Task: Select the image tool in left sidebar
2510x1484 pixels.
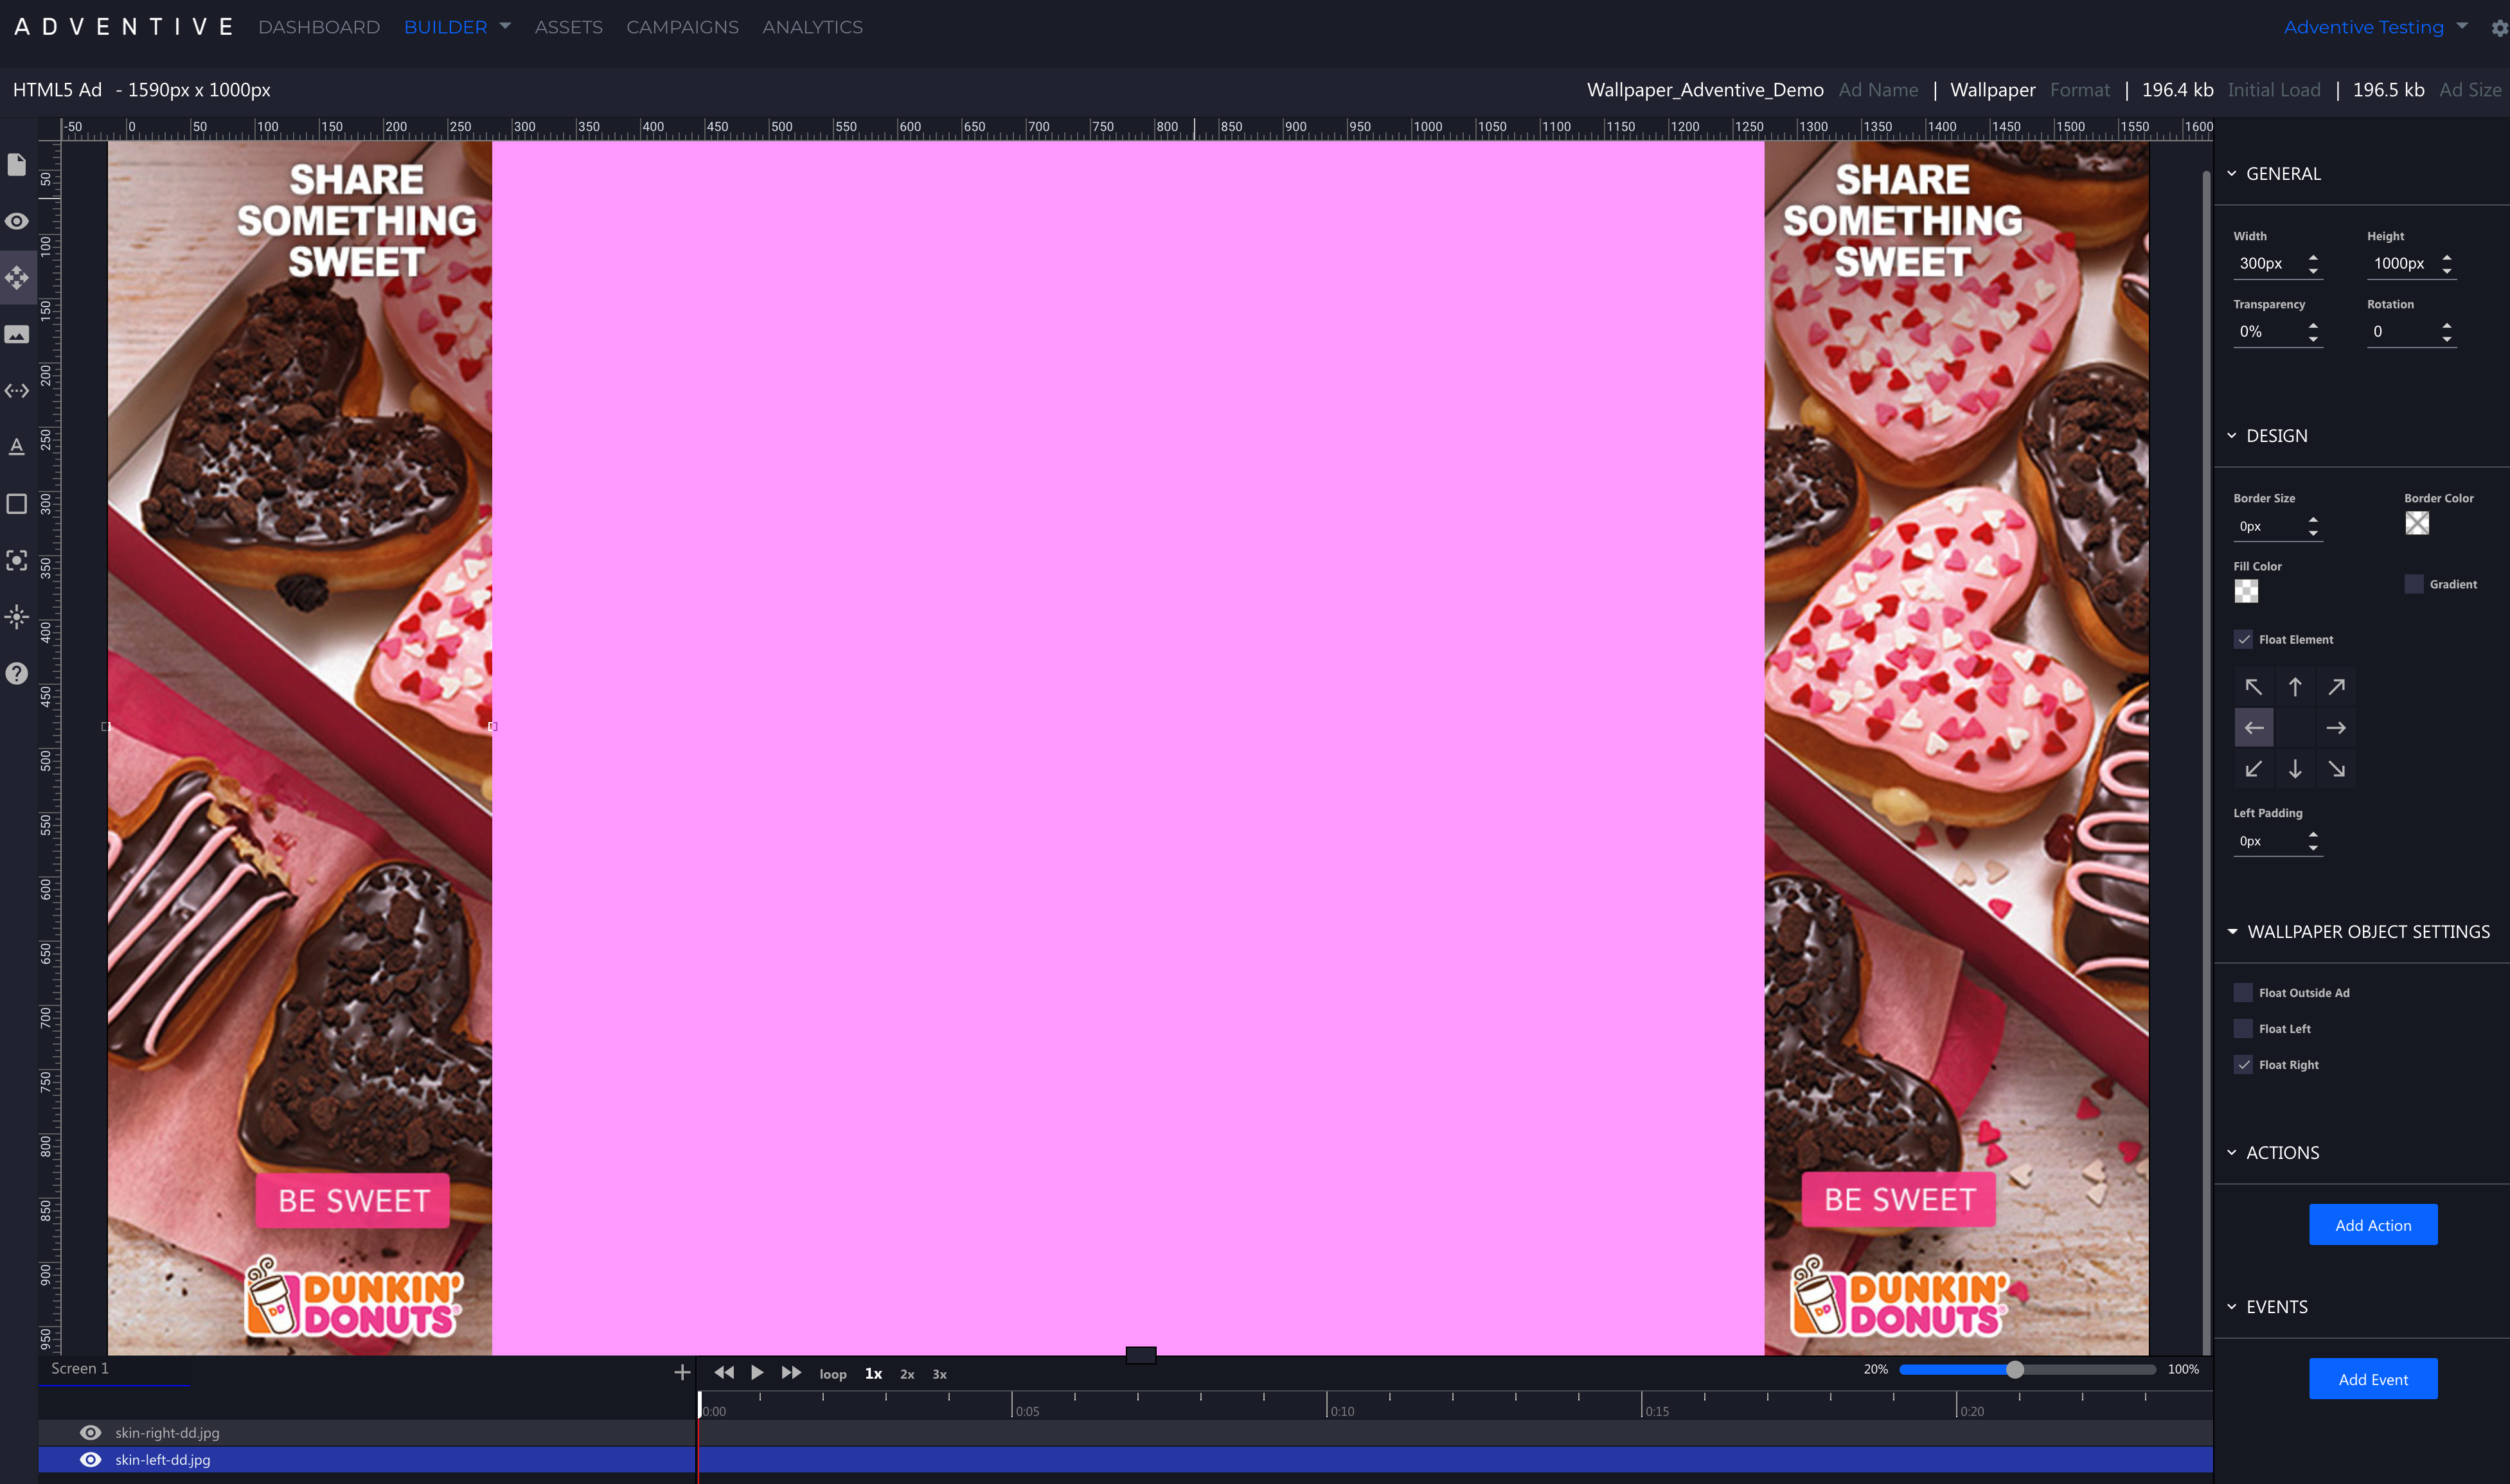Action: pyautogui.click(x=17, y=334)
